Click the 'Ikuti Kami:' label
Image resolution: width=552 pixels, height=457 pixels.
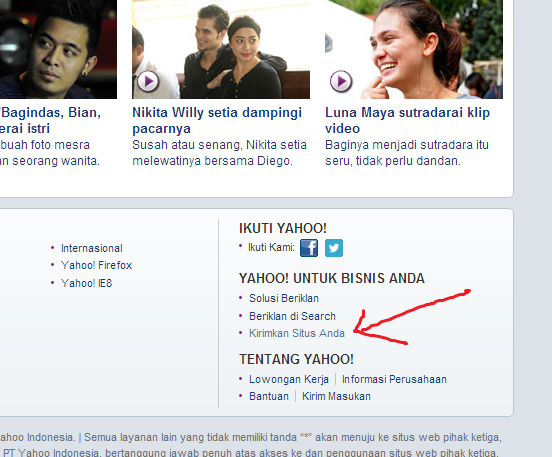271,248
